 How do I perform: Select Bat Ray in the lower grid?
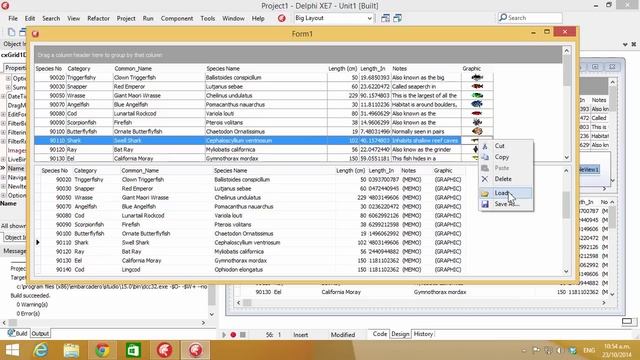tap(131, 252)
